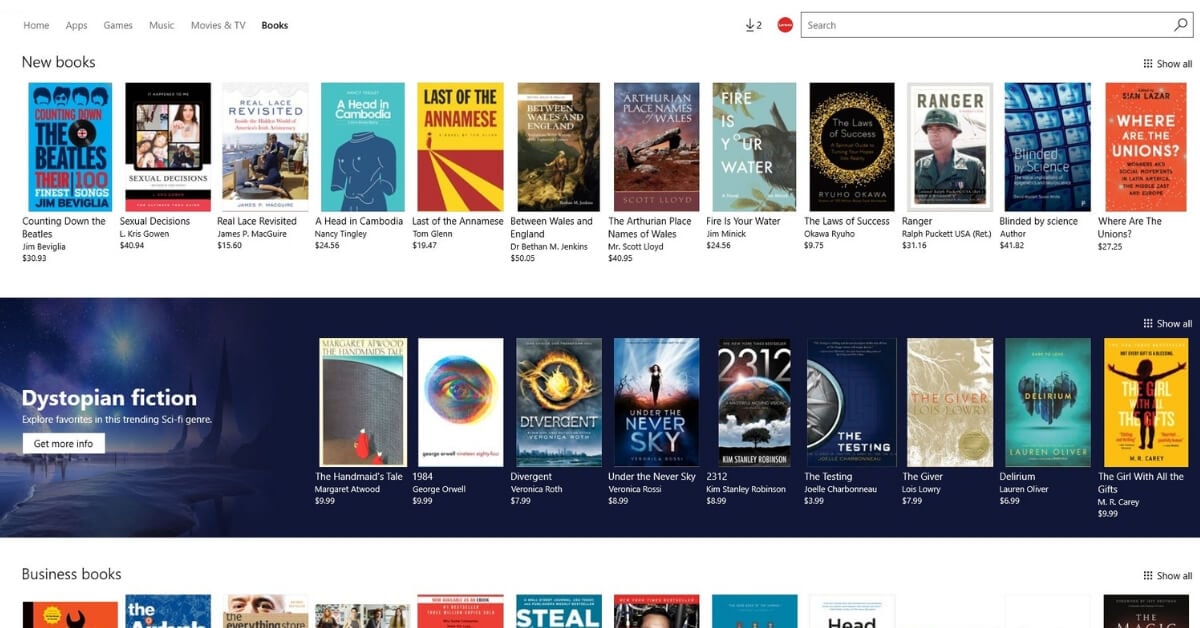This screenshot has height=628, width=1200.
Task: Select the 2312 book cover
Action: point(754,402)
